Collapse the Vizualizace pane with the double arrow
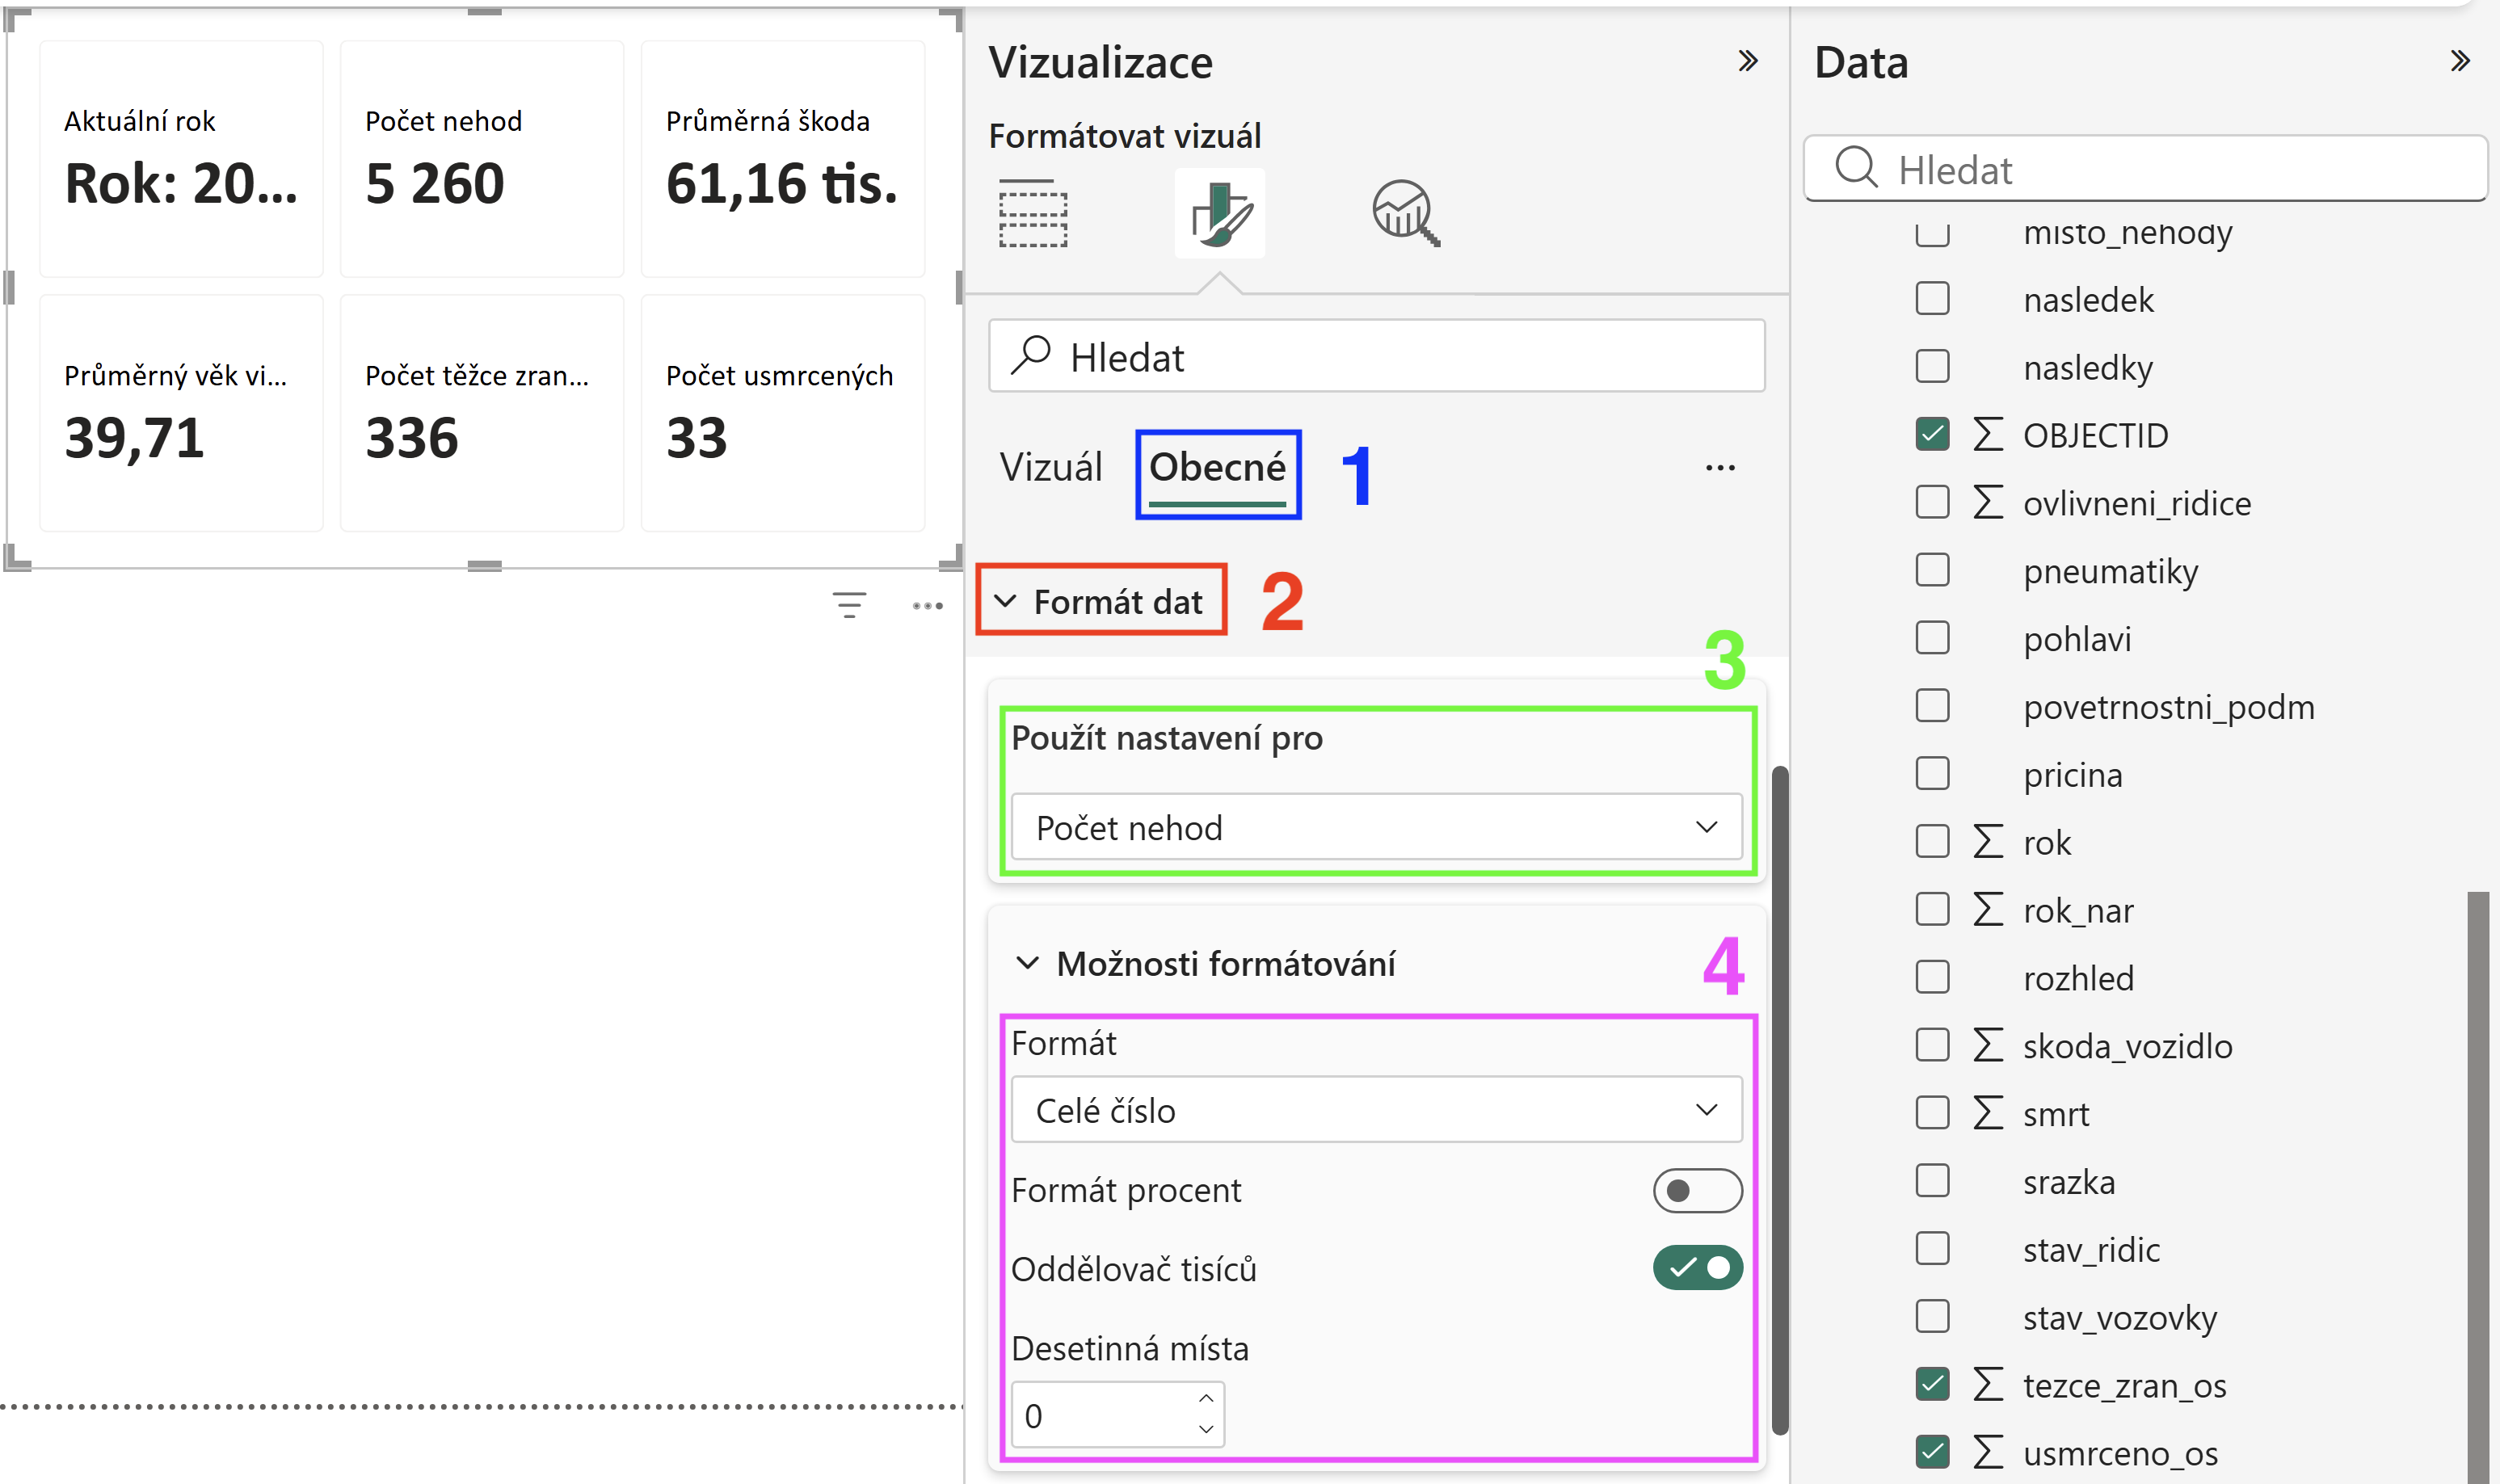Image resolution: width=2500 pixels, height=1484 pixels. pyautogui.click(x=1747, y=61)
